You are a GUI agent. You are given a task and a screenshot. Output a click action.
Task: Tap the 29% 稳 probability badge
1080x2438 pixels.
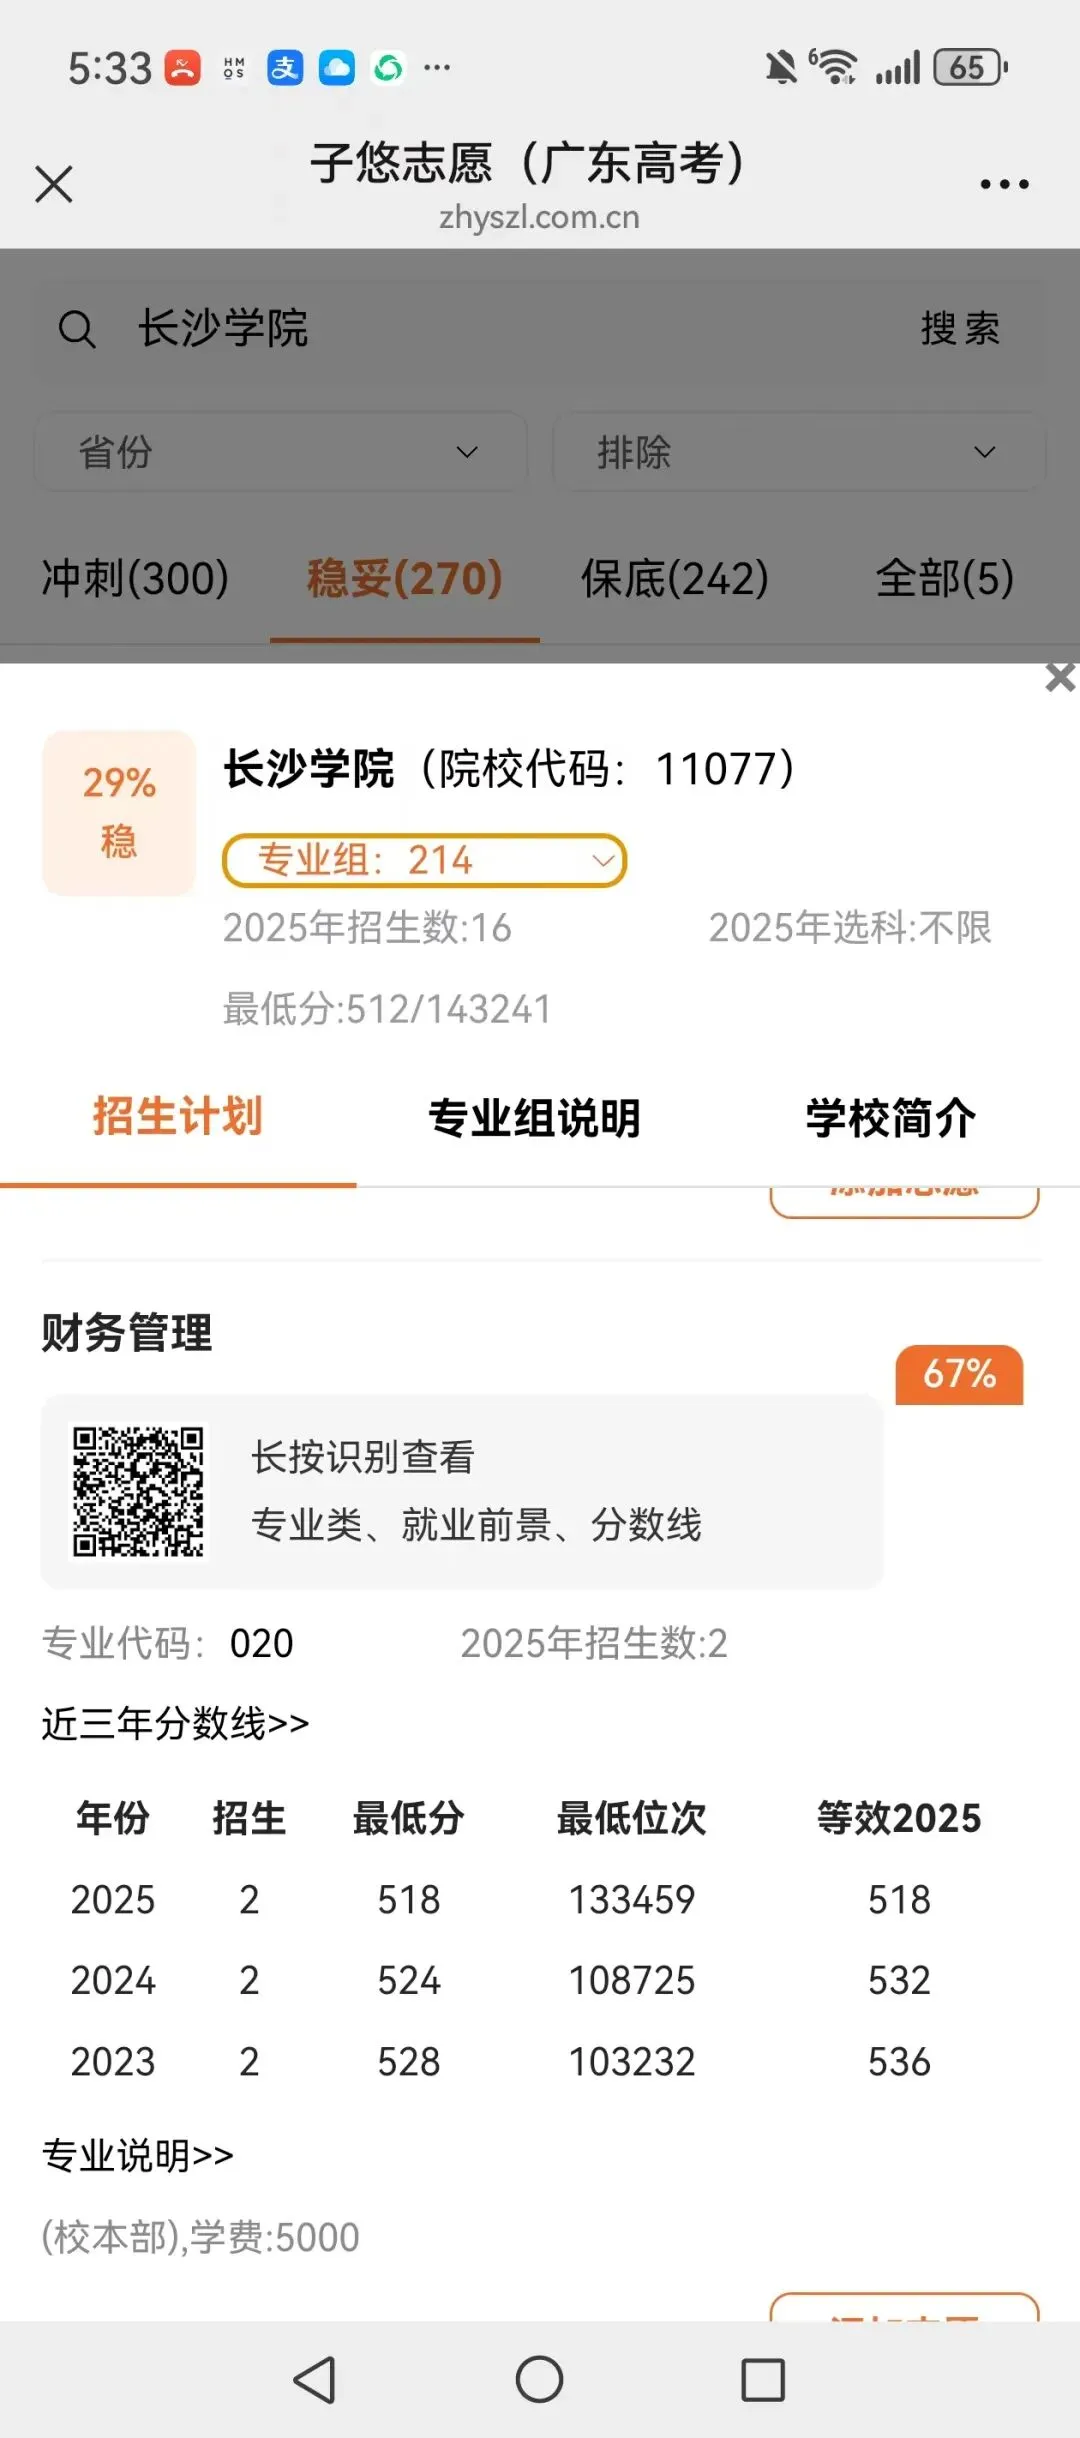(x=119, y=812)
